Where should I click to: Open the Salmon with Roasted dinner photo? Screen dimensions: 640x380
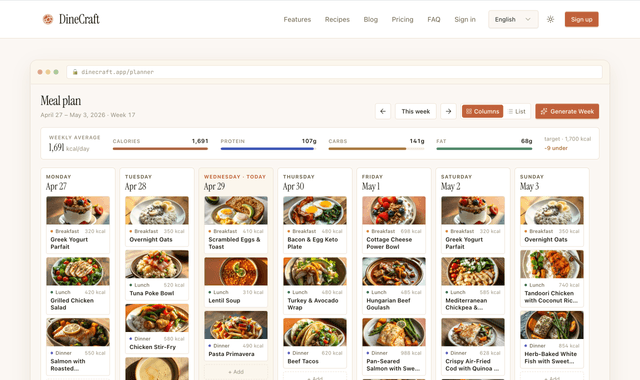pos(78,332)
